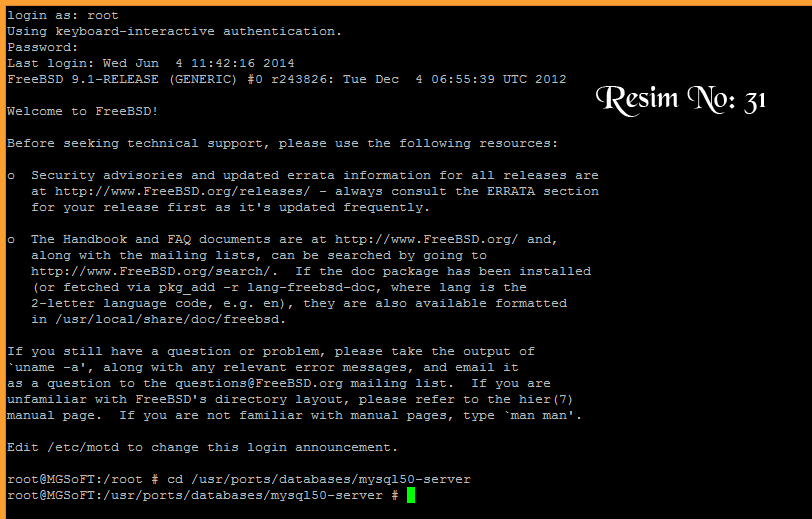812x519 pixels.
Task: Click the /etc/motd path text
Action: coord(83,448)
